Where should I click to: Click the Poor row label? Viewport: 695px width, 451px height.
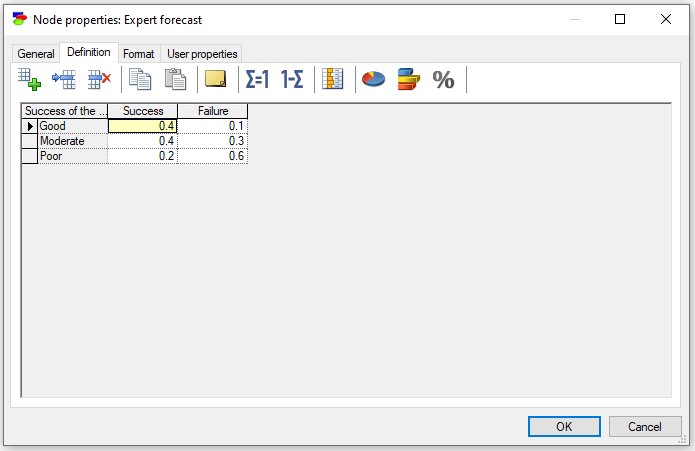tap(73, 156)
